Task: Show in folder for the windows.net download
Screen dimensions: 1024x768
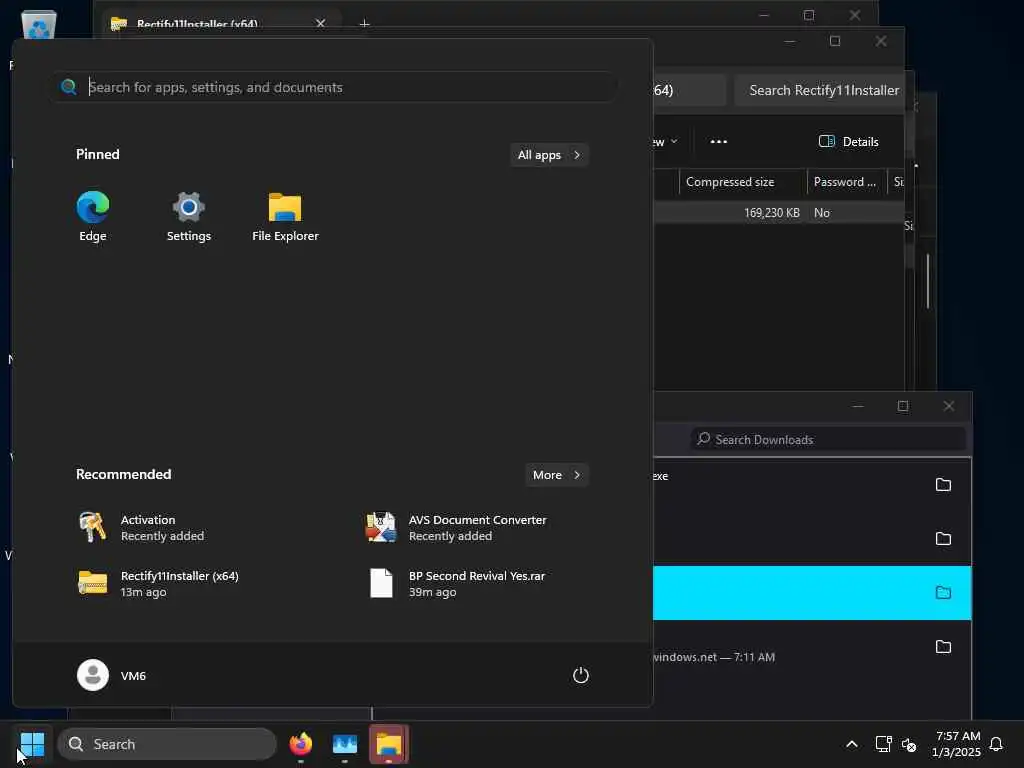Action: pos(943,647)
